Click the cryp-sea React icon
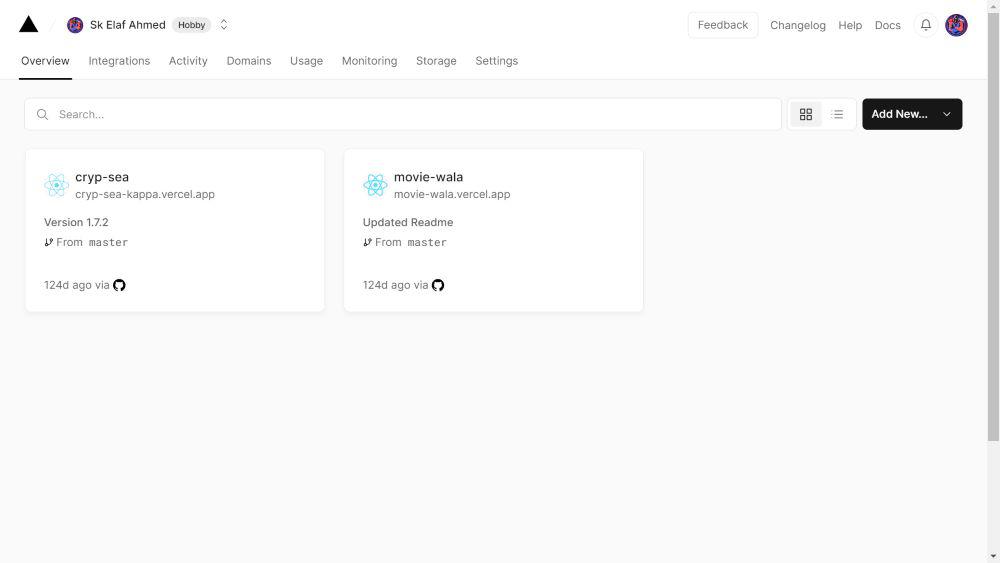 tap(56, 185)
